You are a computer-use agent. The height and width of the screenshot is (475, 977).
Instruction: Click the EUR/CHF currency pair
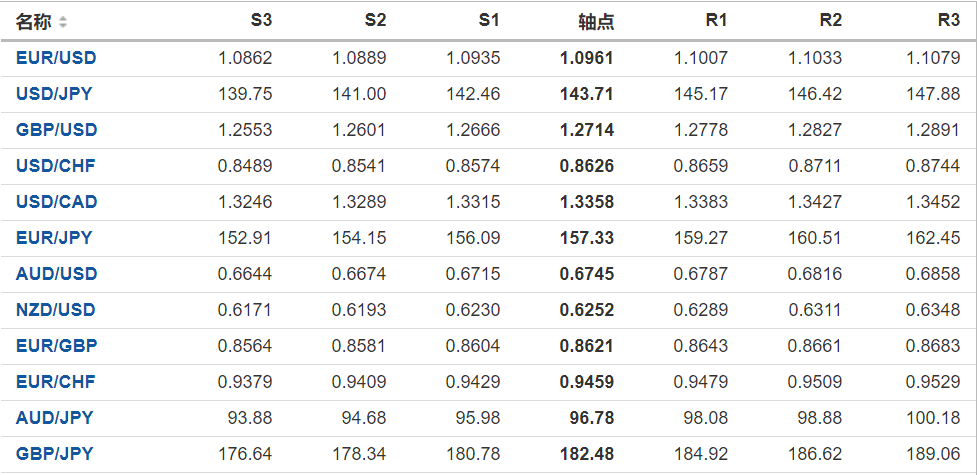(x=56, y=382)
